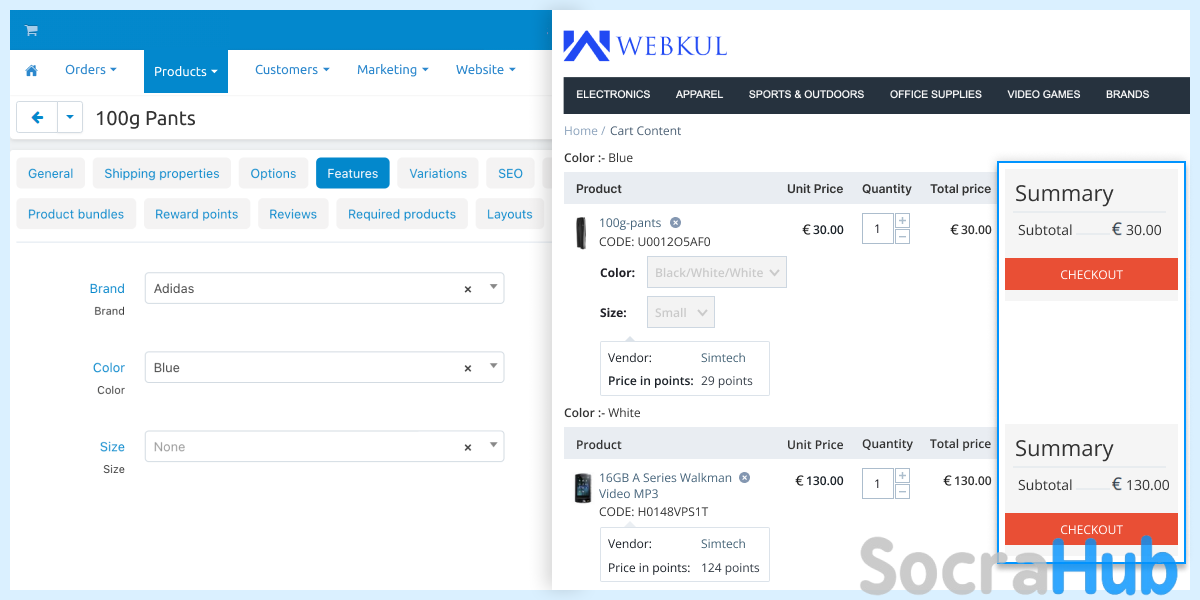Open the Marketing menu
1200x600 pixels.
pos(393,70)
